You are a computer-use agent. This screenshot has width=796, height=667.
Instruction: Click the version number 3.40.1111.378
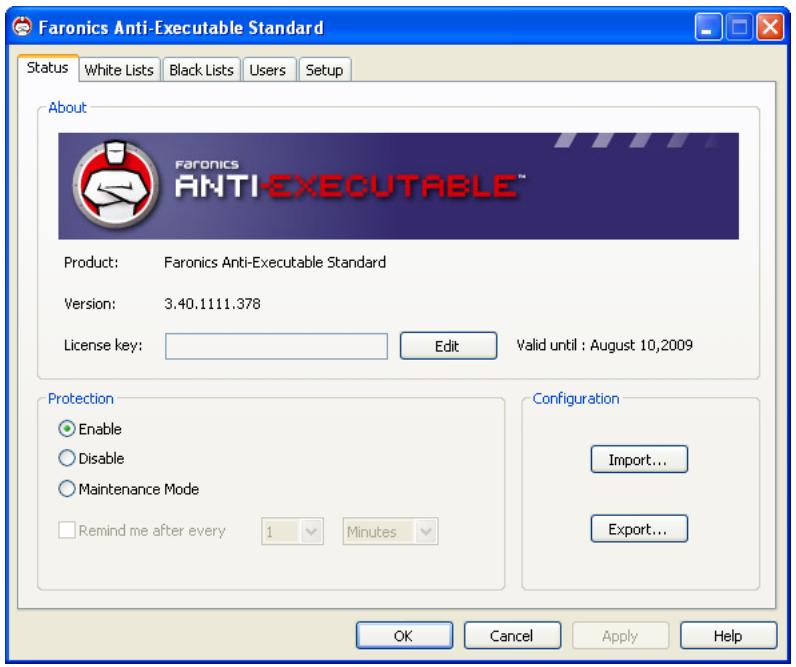(x=212, y=304)
